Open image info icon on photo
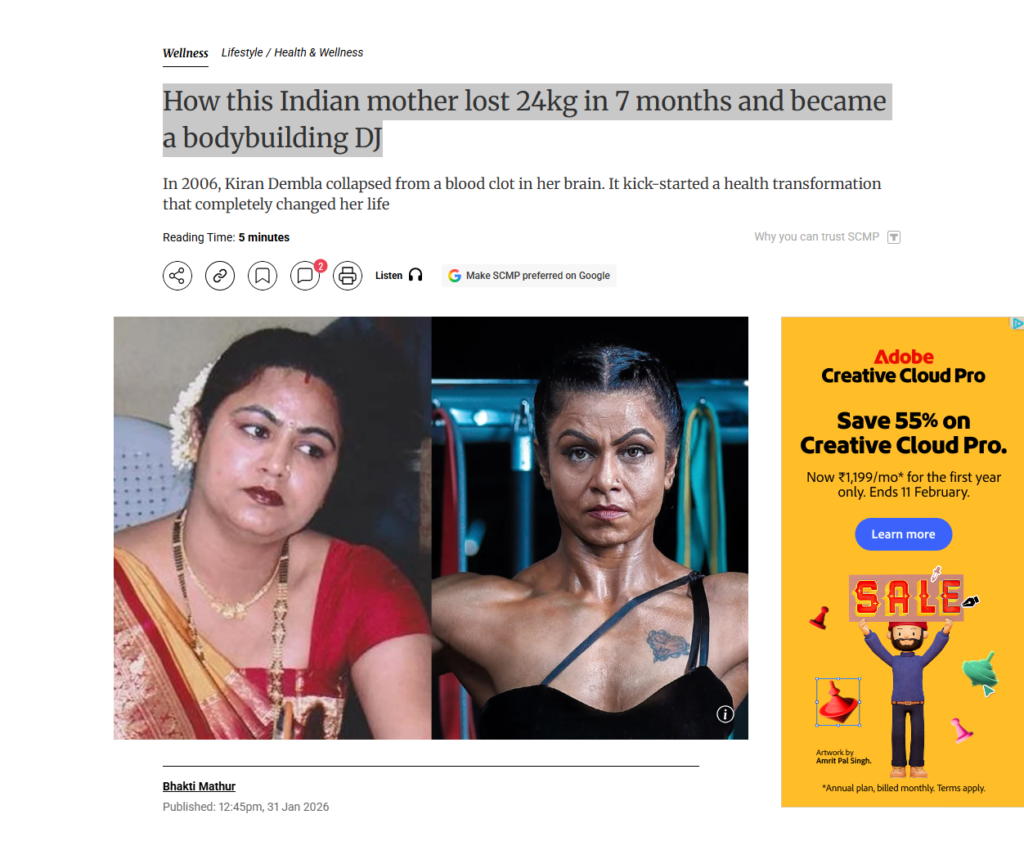This screenshot has height=846, width=1024. [725, 714]
